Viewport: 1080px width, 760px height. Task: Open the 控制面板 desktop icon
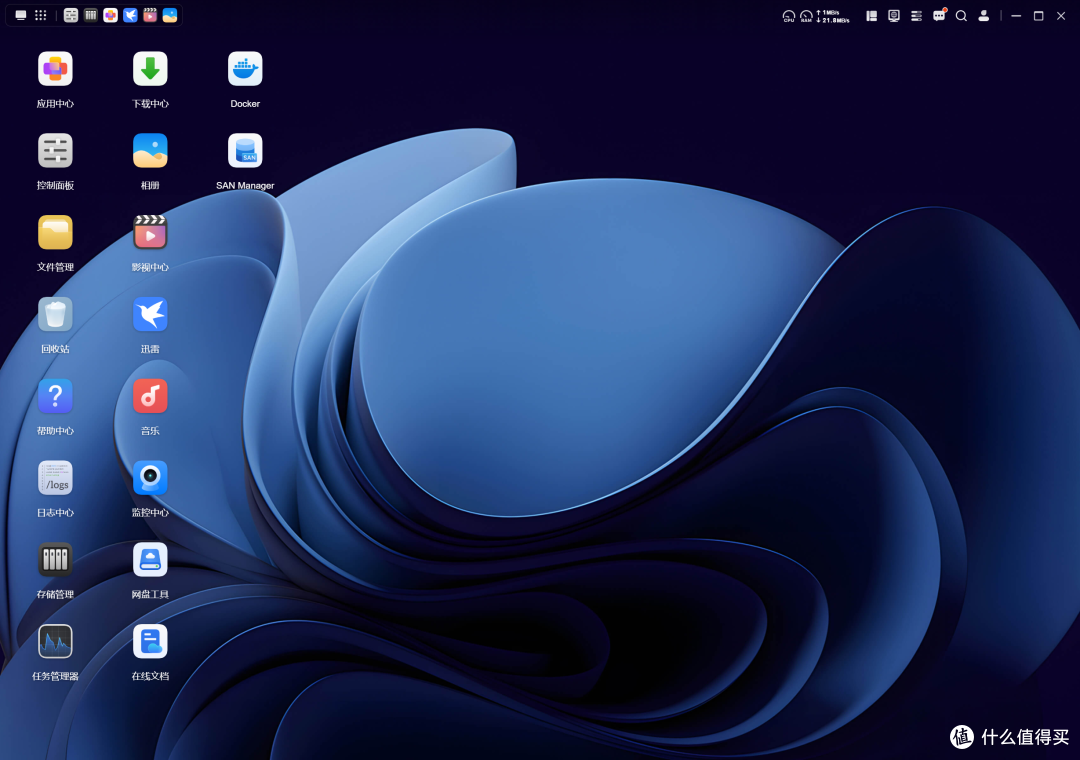tap(55, 151)
